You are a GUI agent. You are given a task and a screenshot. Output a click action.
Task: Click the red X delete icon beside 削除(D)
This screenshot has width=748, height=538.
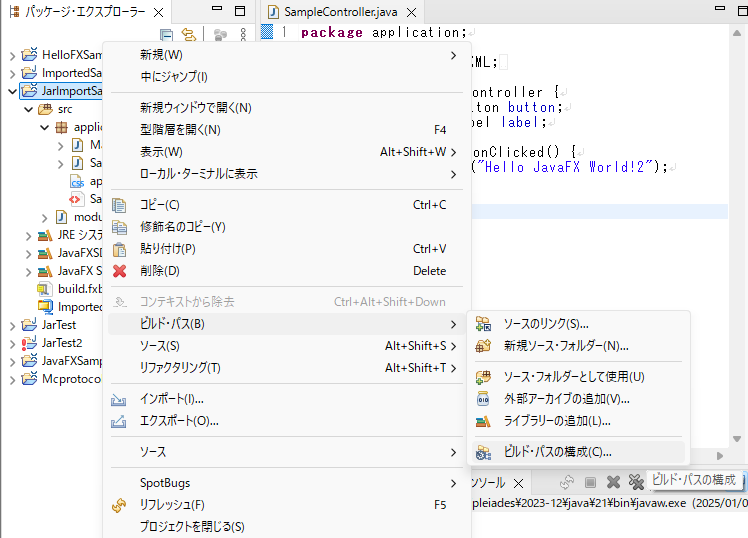(x=119, y=271)
